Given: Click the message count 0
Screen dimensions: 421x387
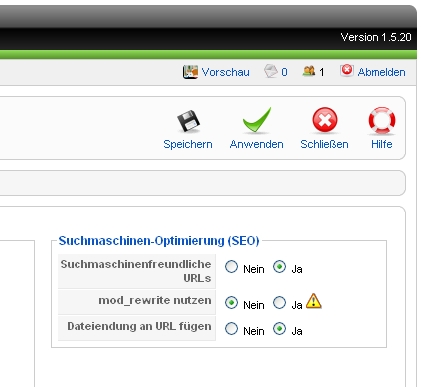Looking at the screenshot, I should click(x=284, y=72).
